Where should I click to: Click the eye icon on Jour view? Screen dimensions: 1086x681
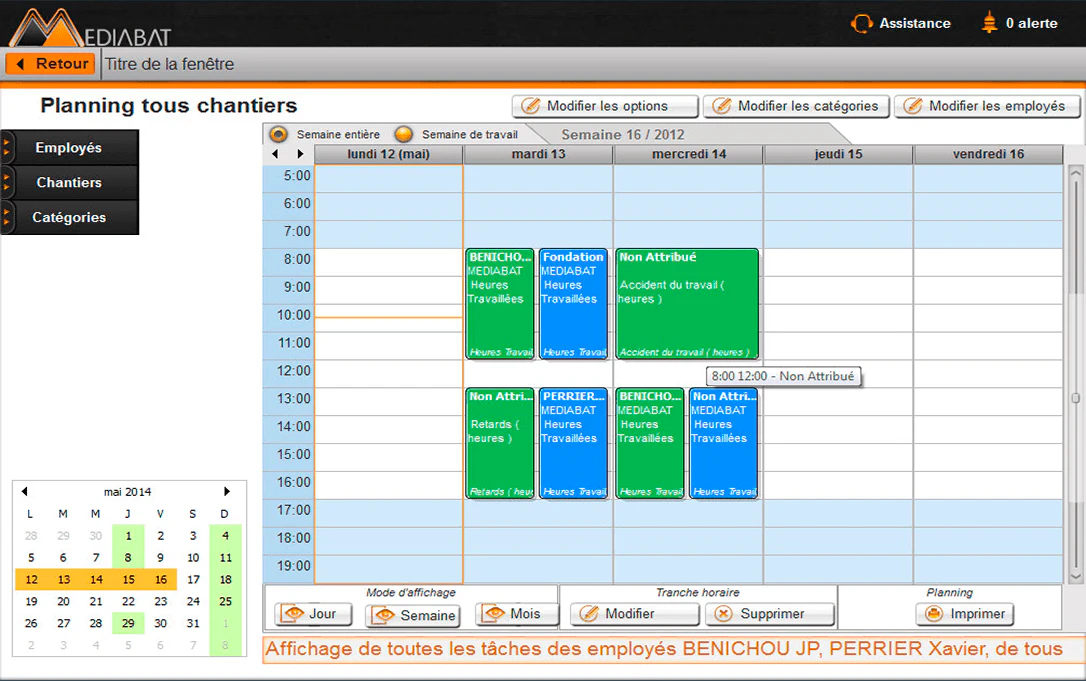tap(294, 614)
